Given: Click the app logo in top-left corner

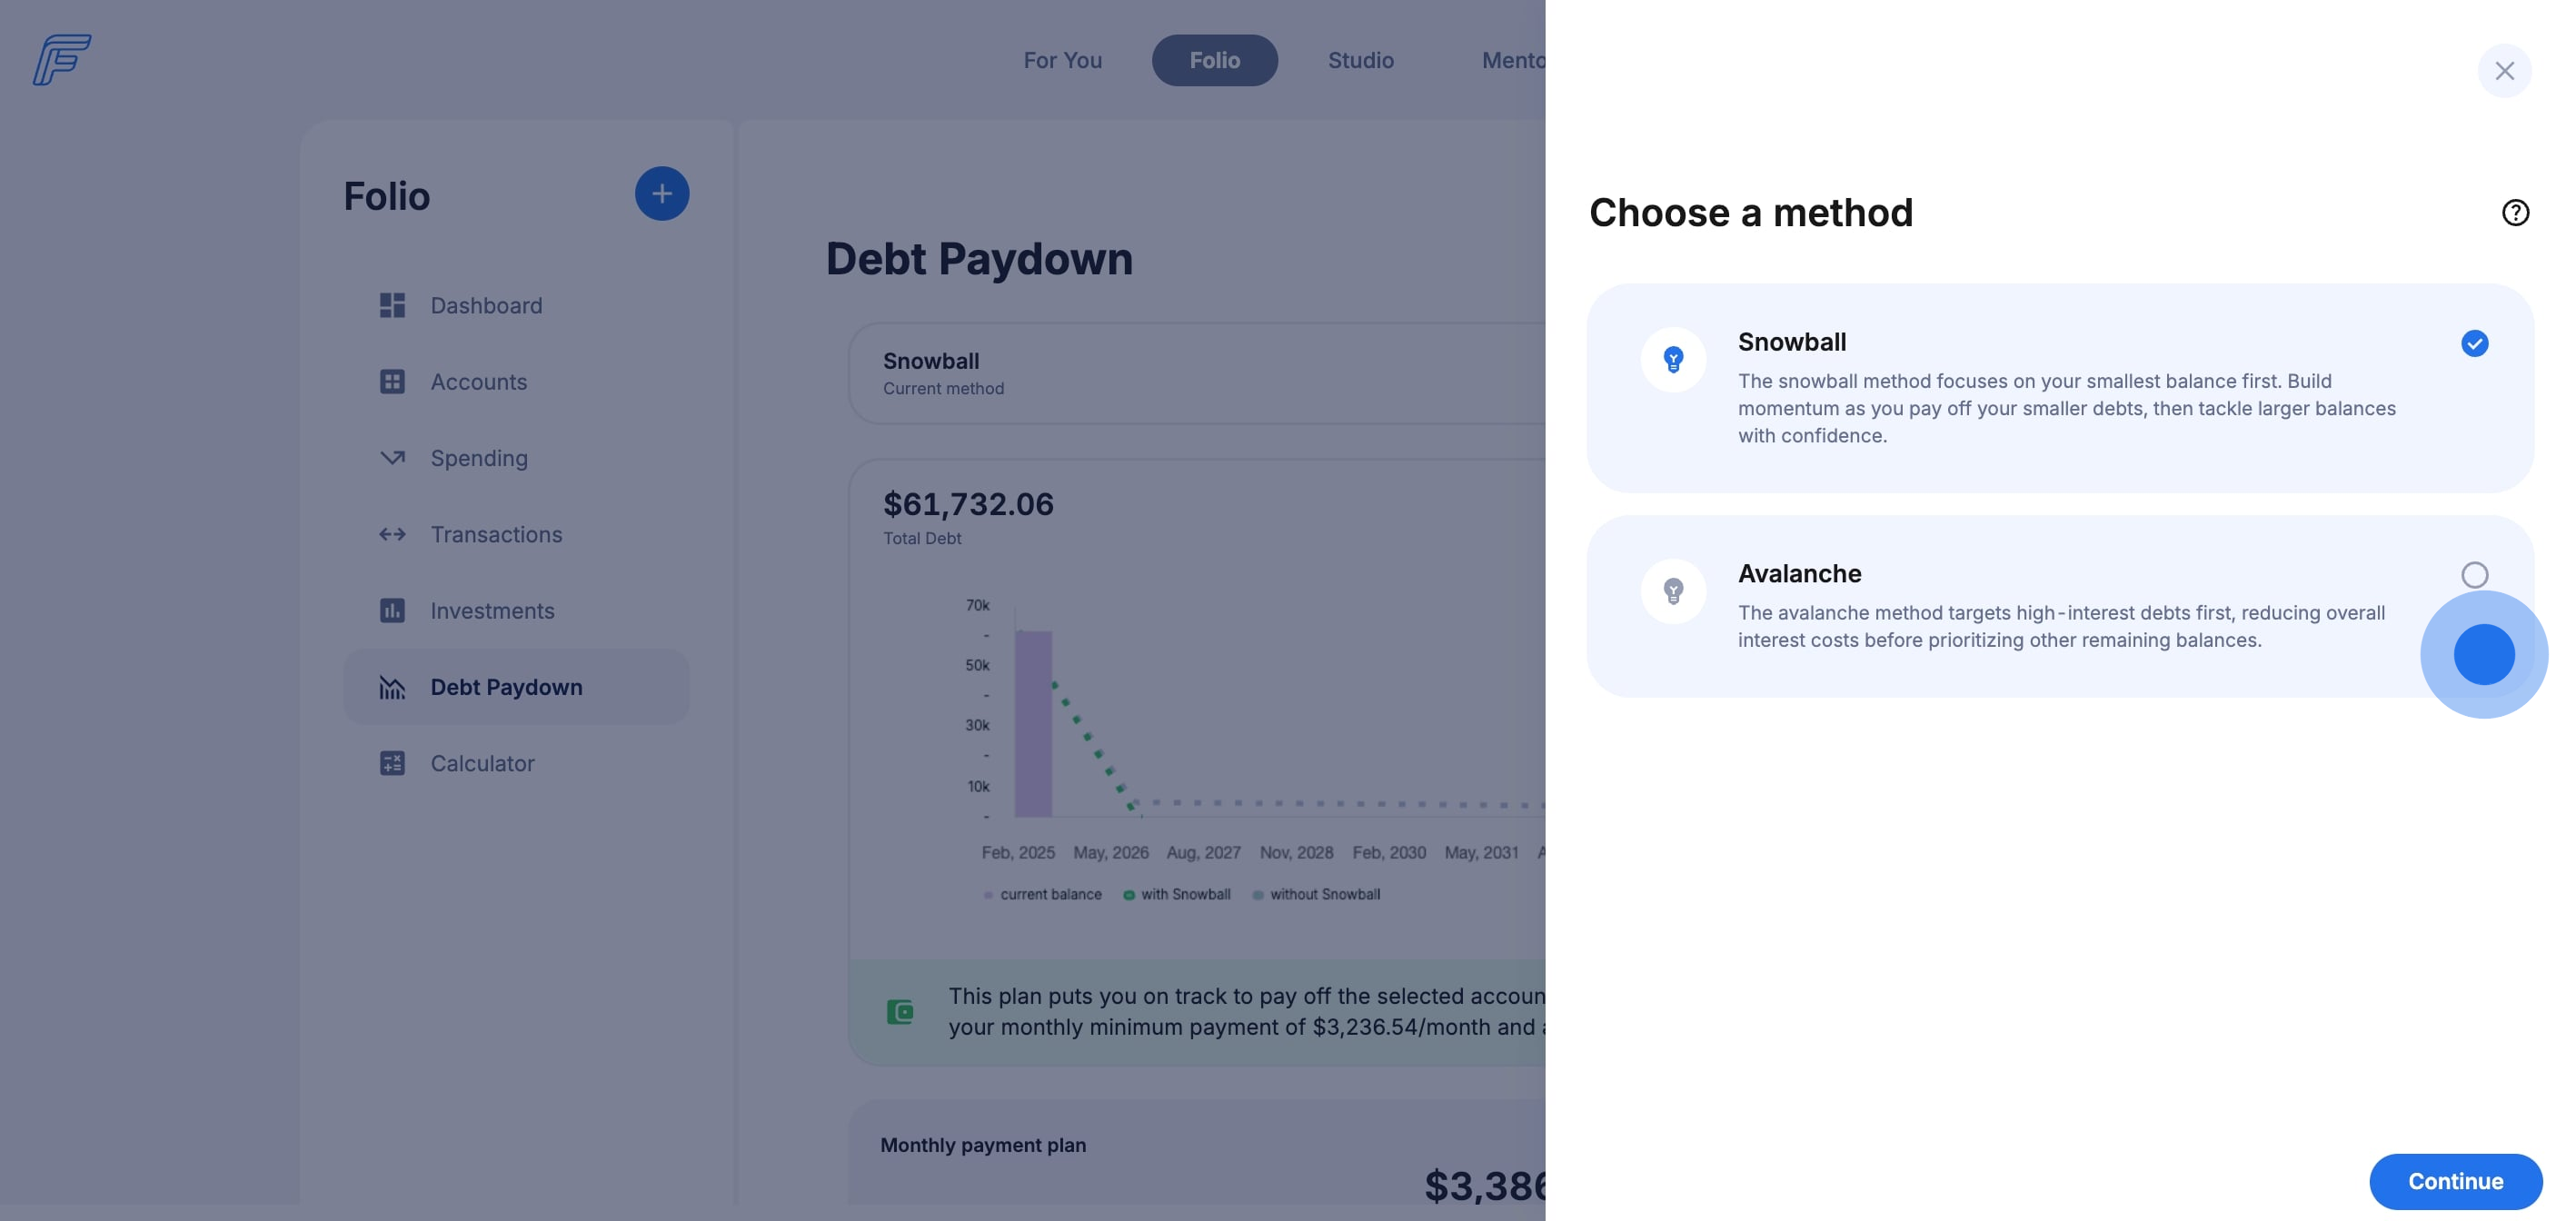Looking at the screenshot, I should [62, 60].
